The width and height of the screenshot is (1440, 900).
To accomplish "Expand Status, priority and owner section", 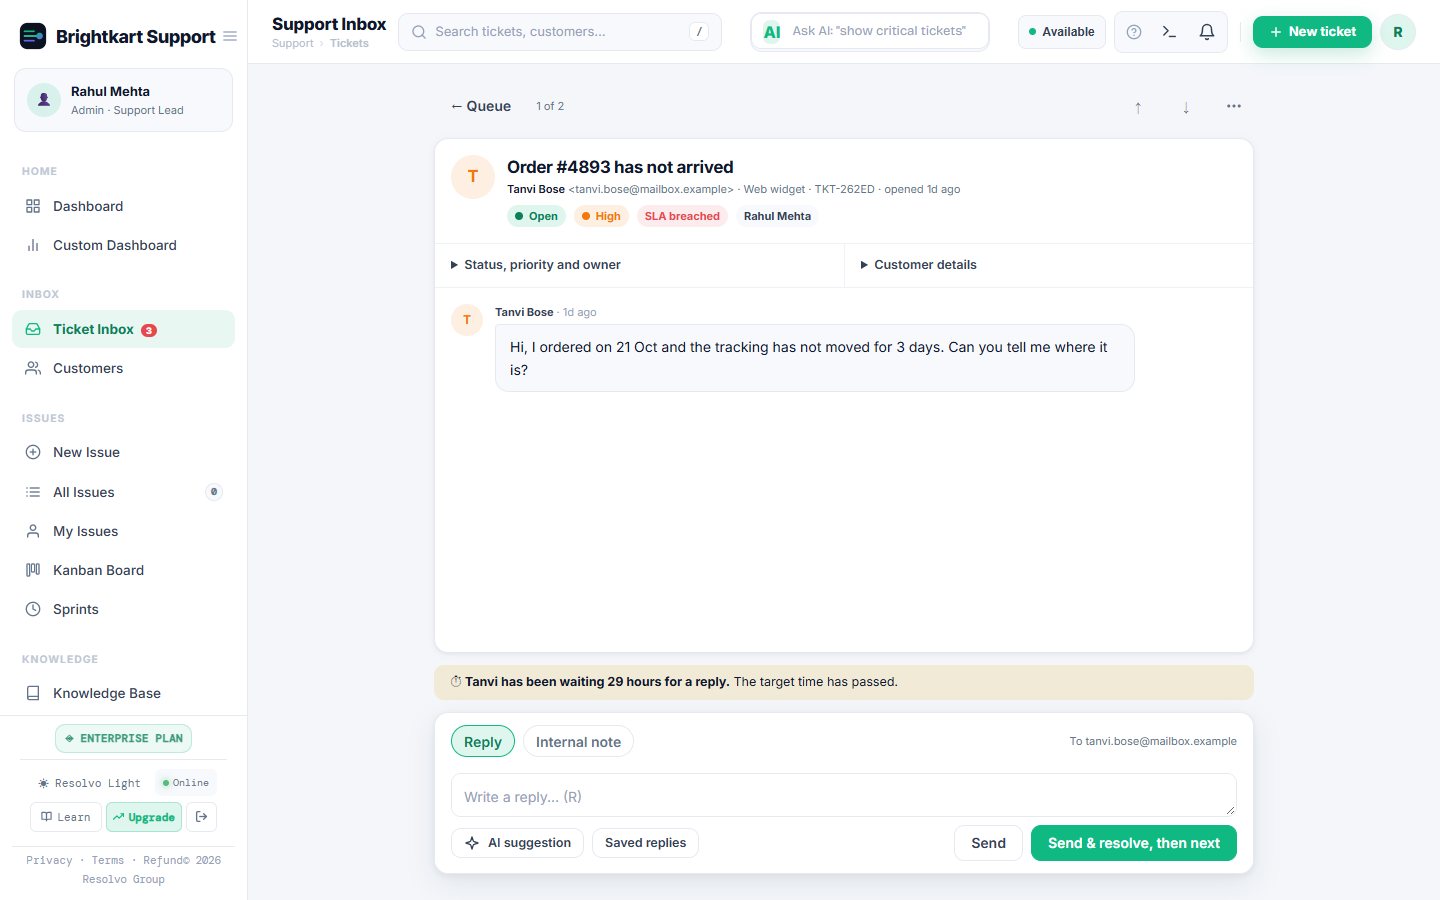I will point(640,265).
